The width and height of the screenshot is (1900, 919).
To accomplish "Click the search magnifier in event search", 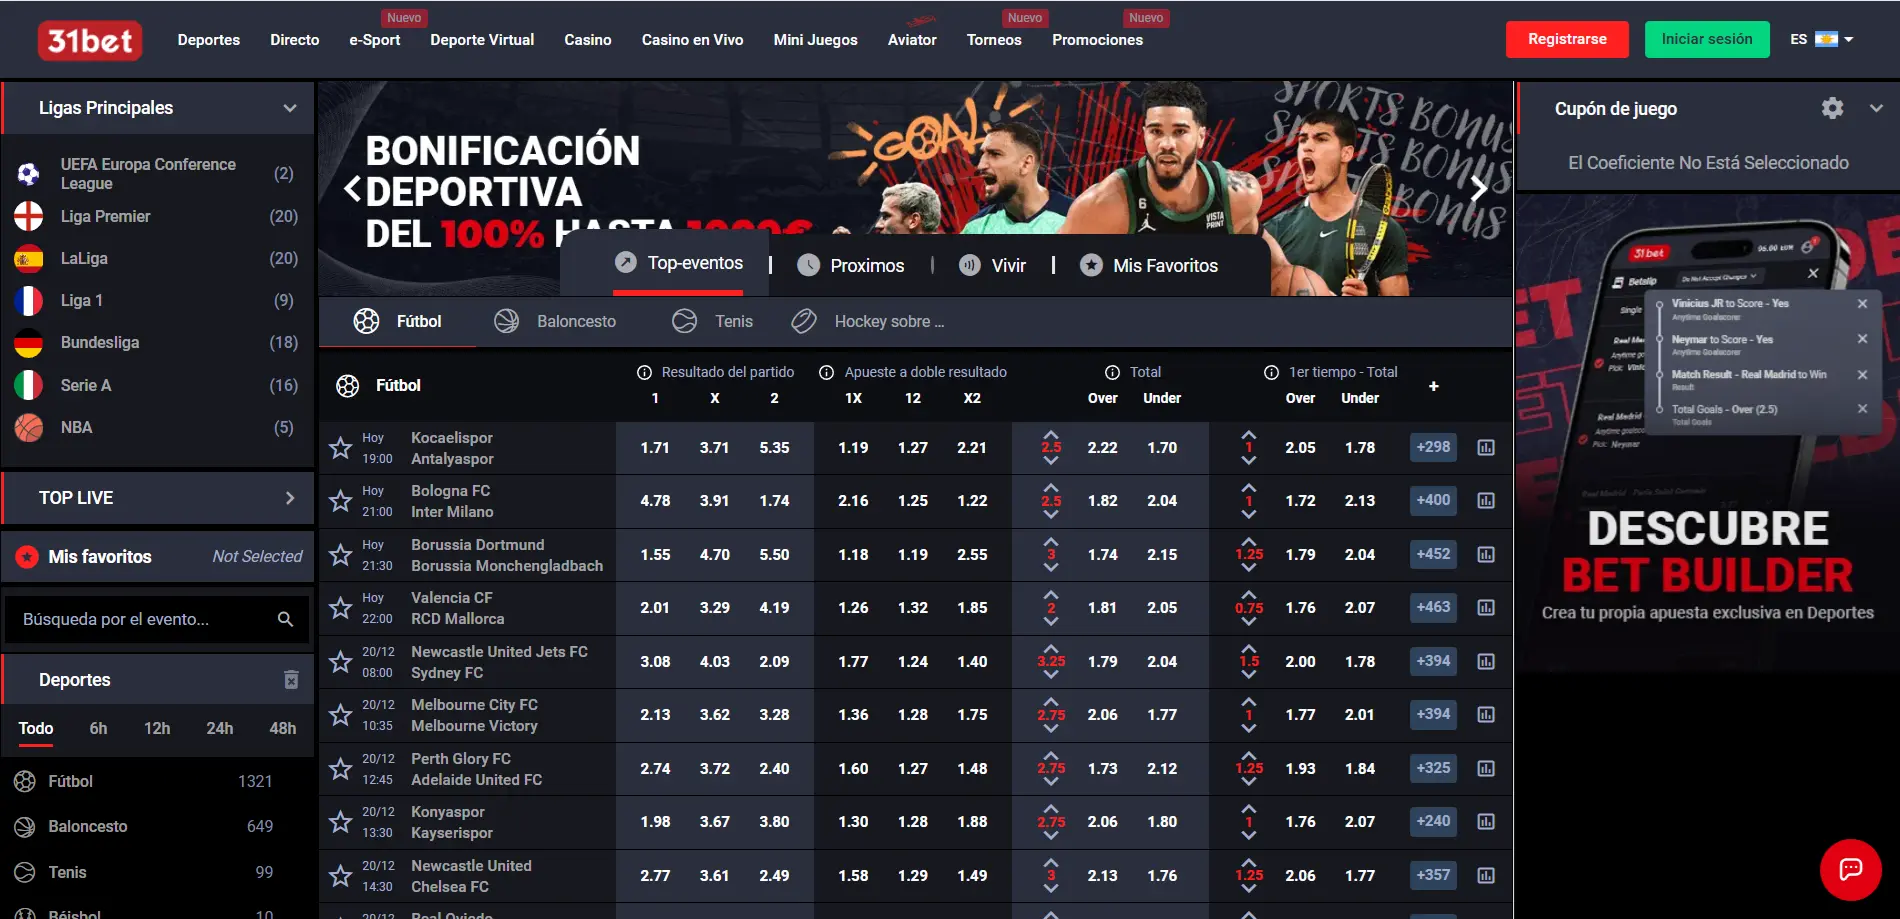I will click(x=285, y=619).
